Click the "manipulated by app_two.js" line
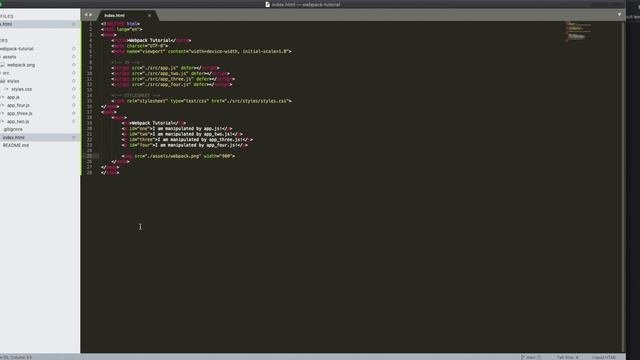 pos(182,134)
